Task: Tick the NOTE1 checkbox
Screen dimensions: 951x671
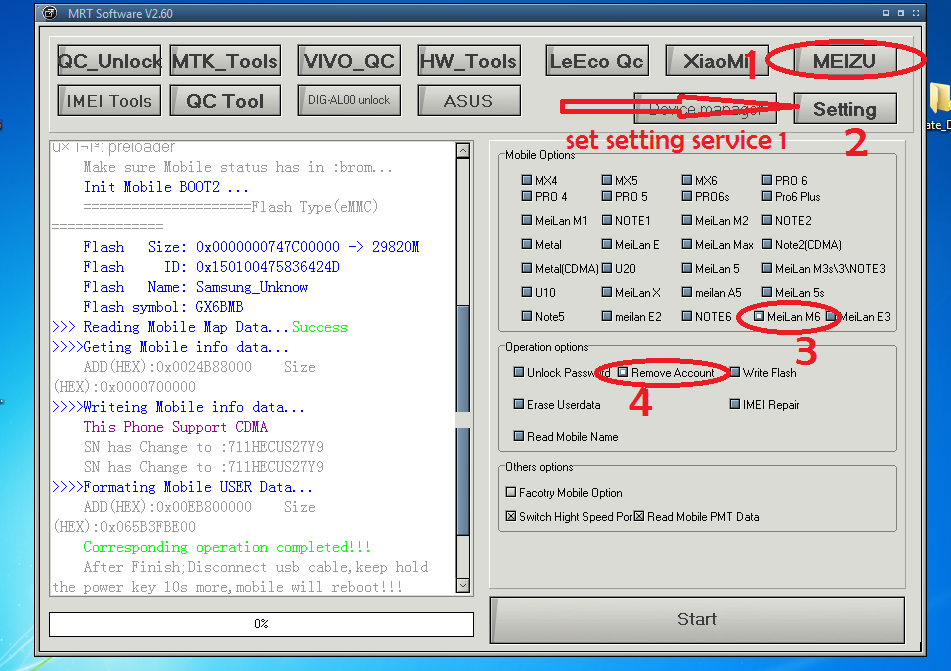Action: pyautogui.click(x=607, y=220)
